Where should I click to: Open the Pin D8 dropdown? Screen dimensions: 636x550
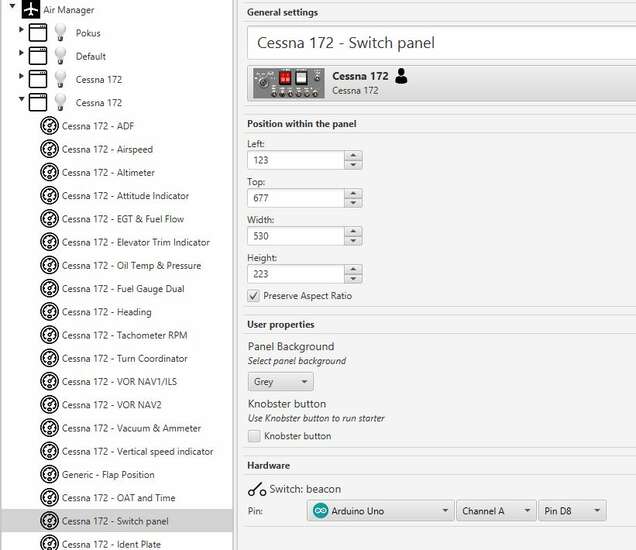tap(572, 511)
